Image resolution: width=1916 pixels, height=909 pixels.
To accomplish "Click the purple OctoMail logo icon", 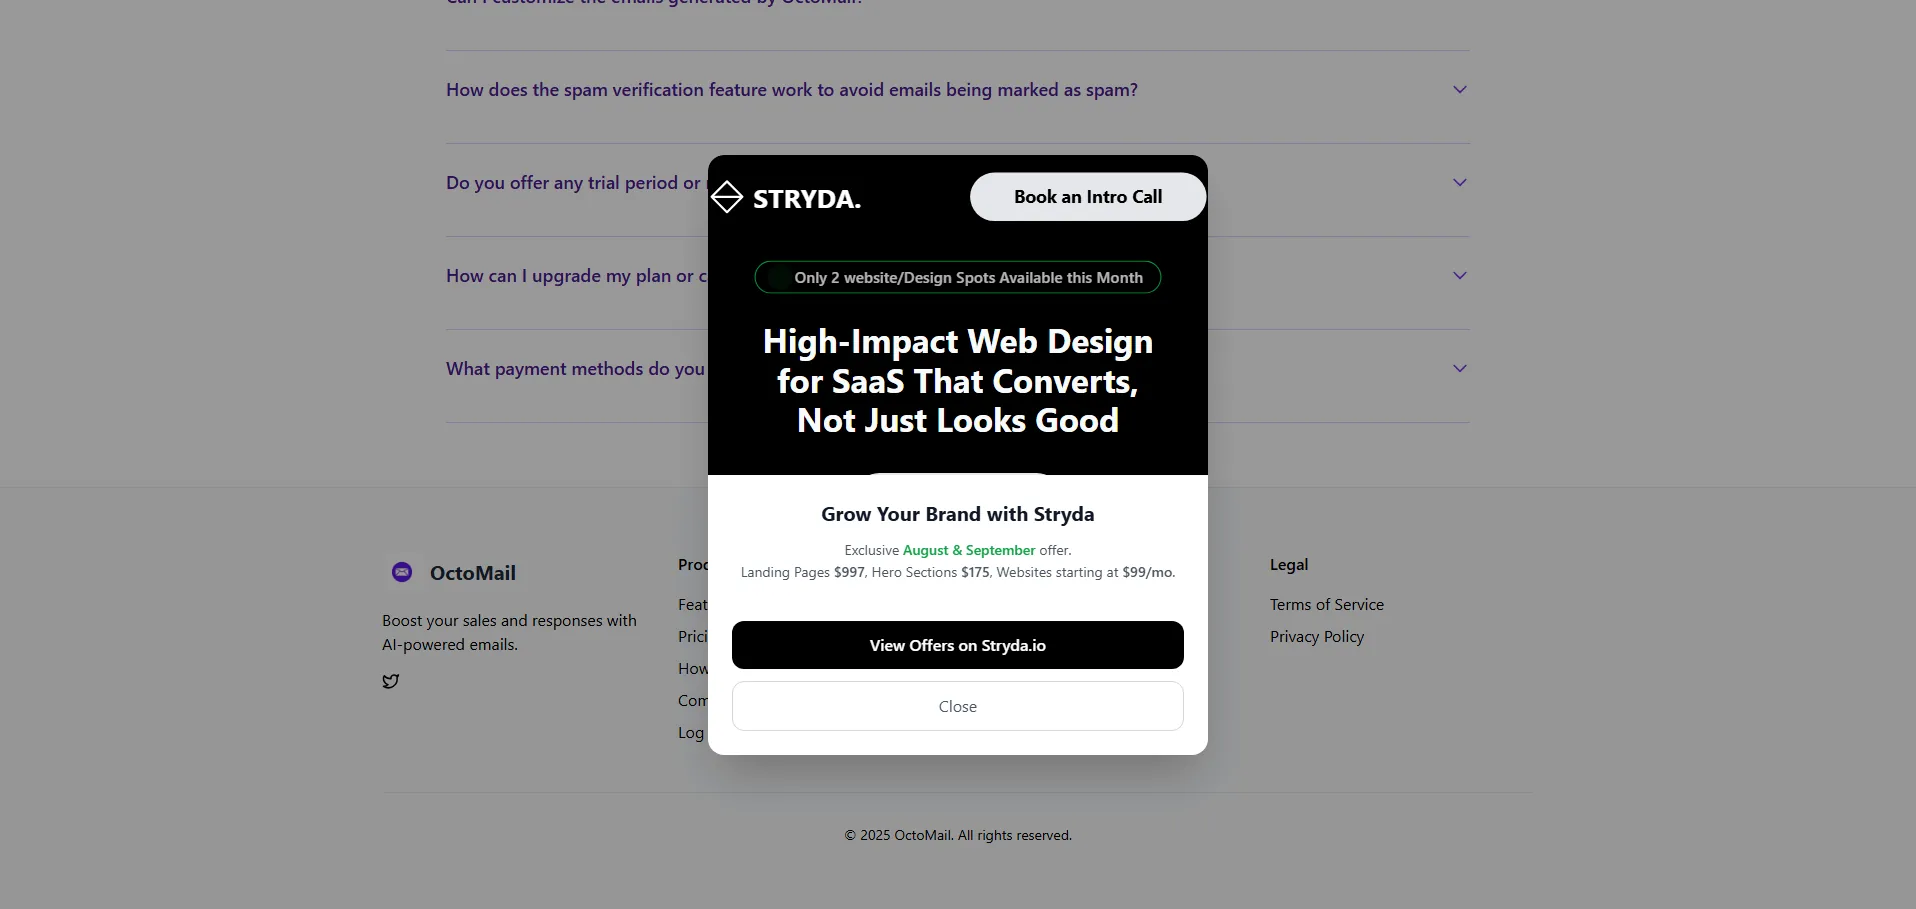I will pos(402,572).
